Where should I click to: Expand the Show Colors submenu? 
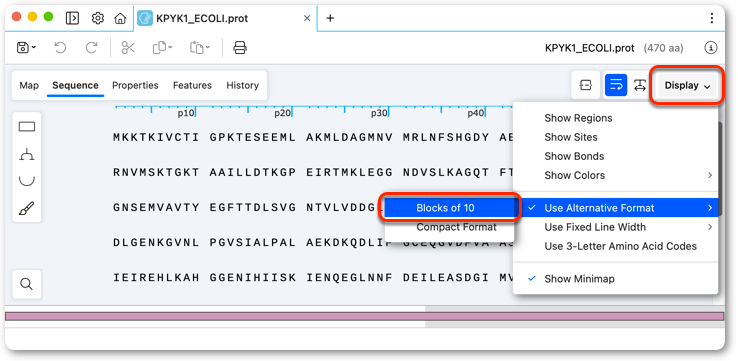[x=616, y=176]
